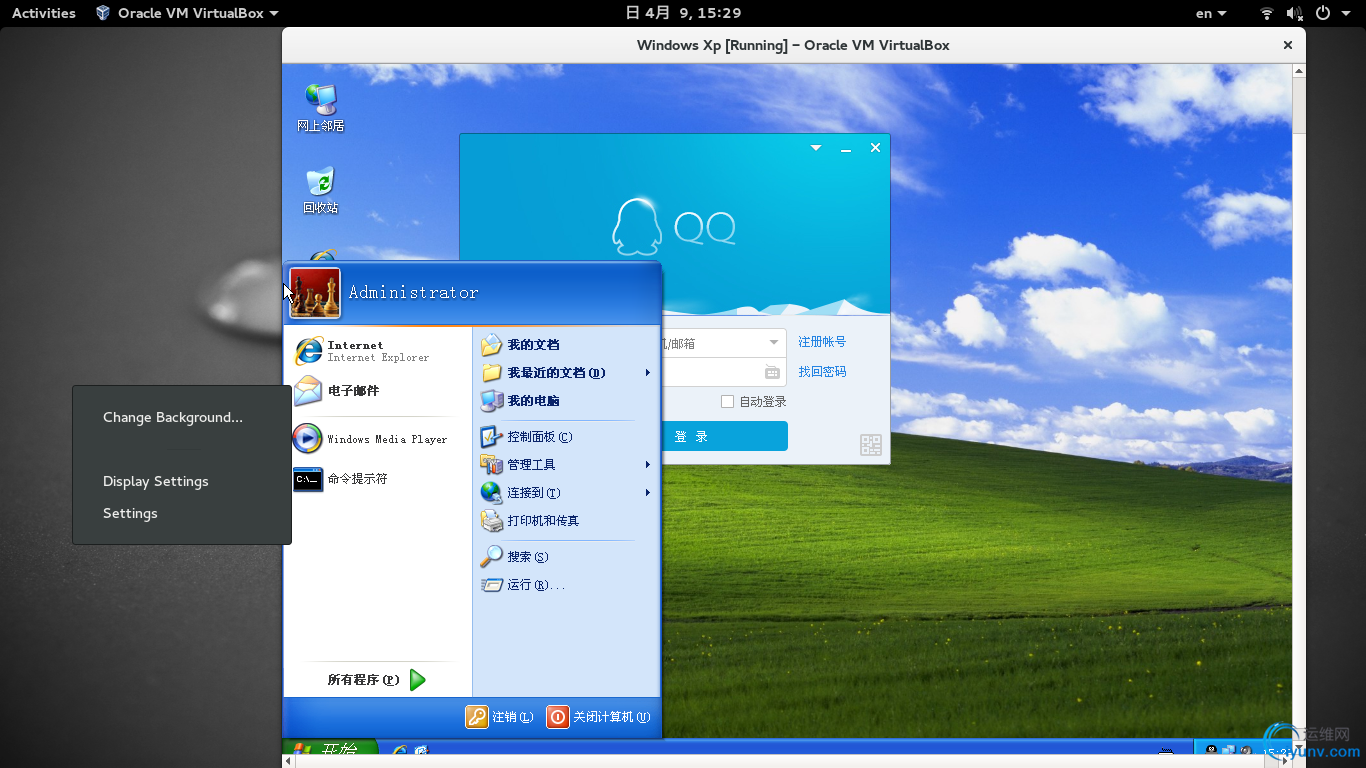Viewport: 1366px width, 768px height.
Task: Open the 回收站 recycle bin icon
Action: 320,190
